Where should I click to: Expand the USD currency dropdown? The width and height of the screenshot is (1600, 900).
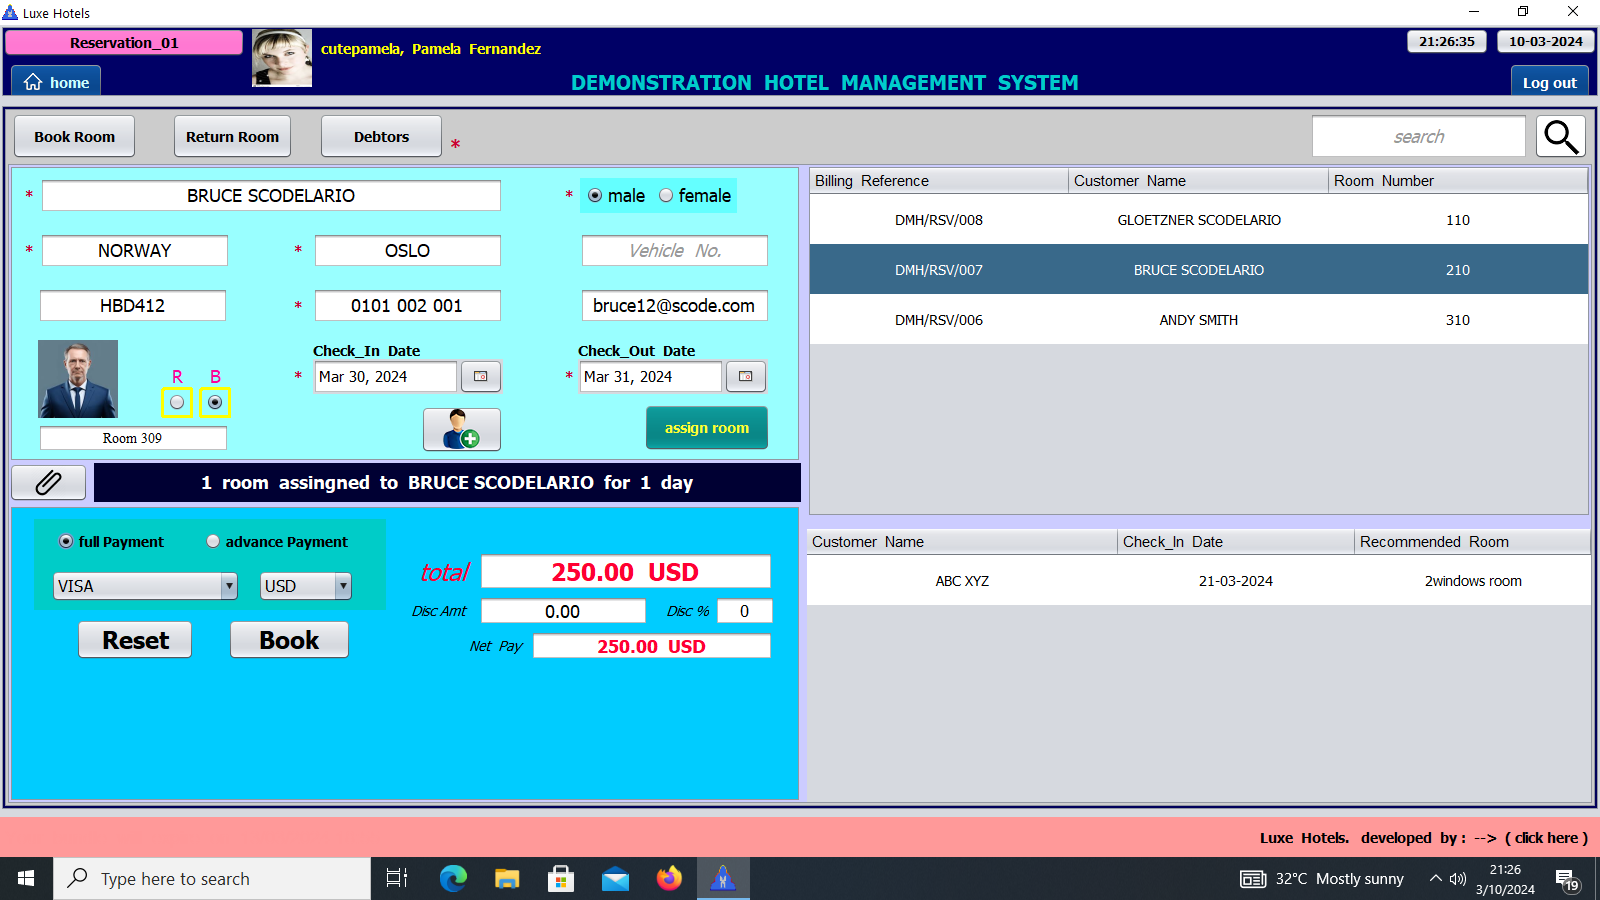[x=343, y=586]
